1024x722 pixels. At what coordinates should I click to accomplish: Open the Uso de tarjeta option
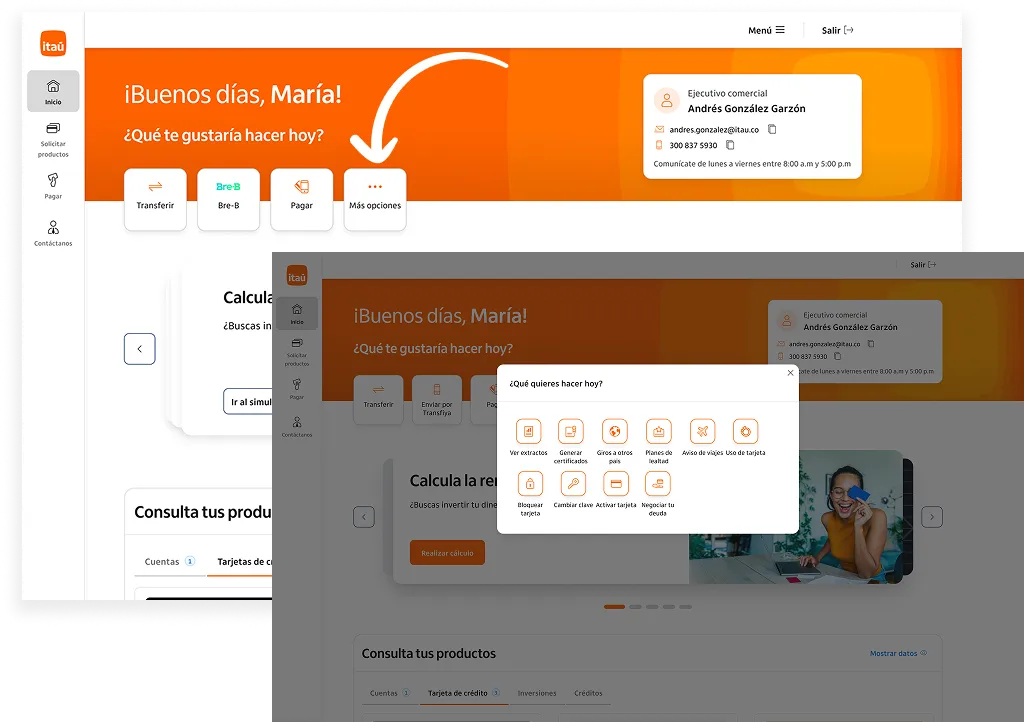(x=745, y=432)
